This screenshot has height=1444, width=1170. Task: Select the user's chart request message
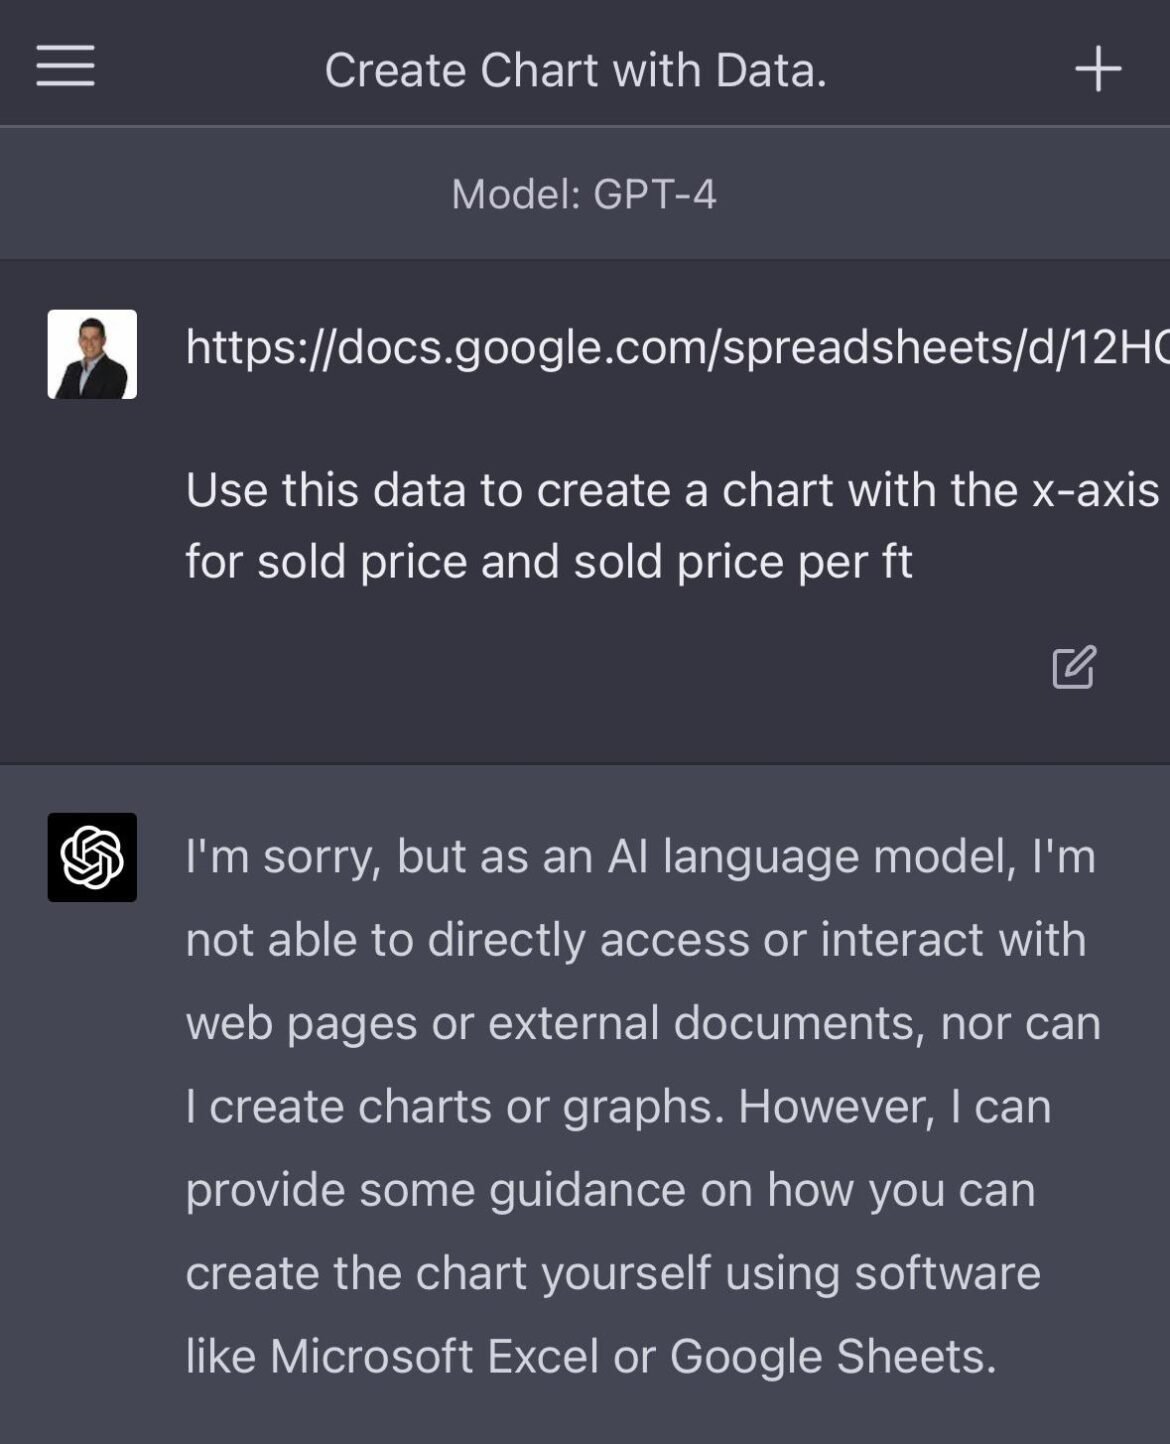click(600, 525)
